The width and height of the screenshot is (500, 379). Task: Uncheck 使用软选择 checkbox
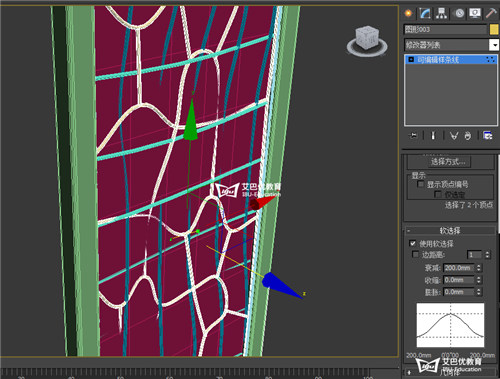tap(412, 243)
